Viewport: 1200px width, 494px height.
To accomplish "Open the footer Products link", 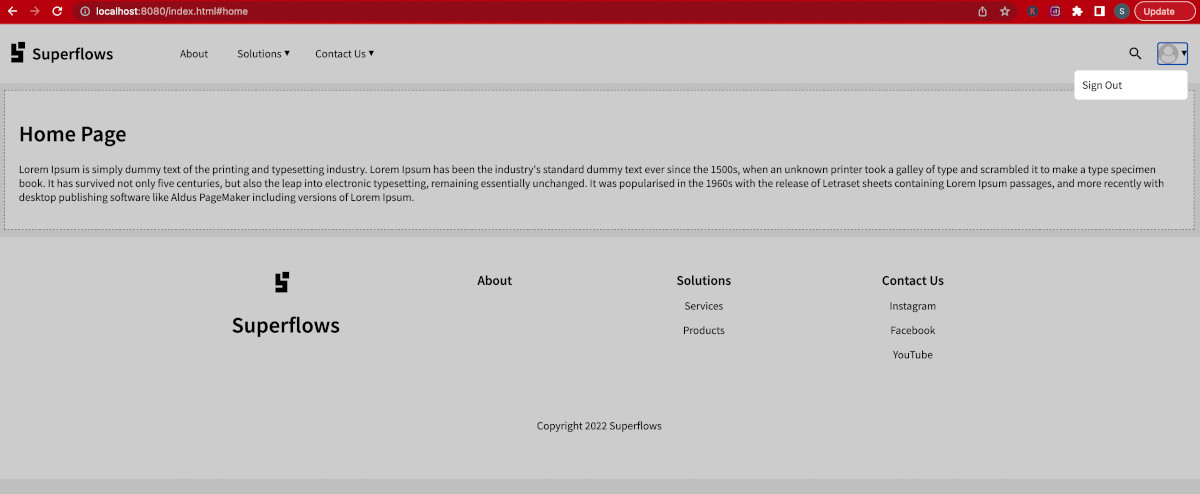I will (704, 330).
